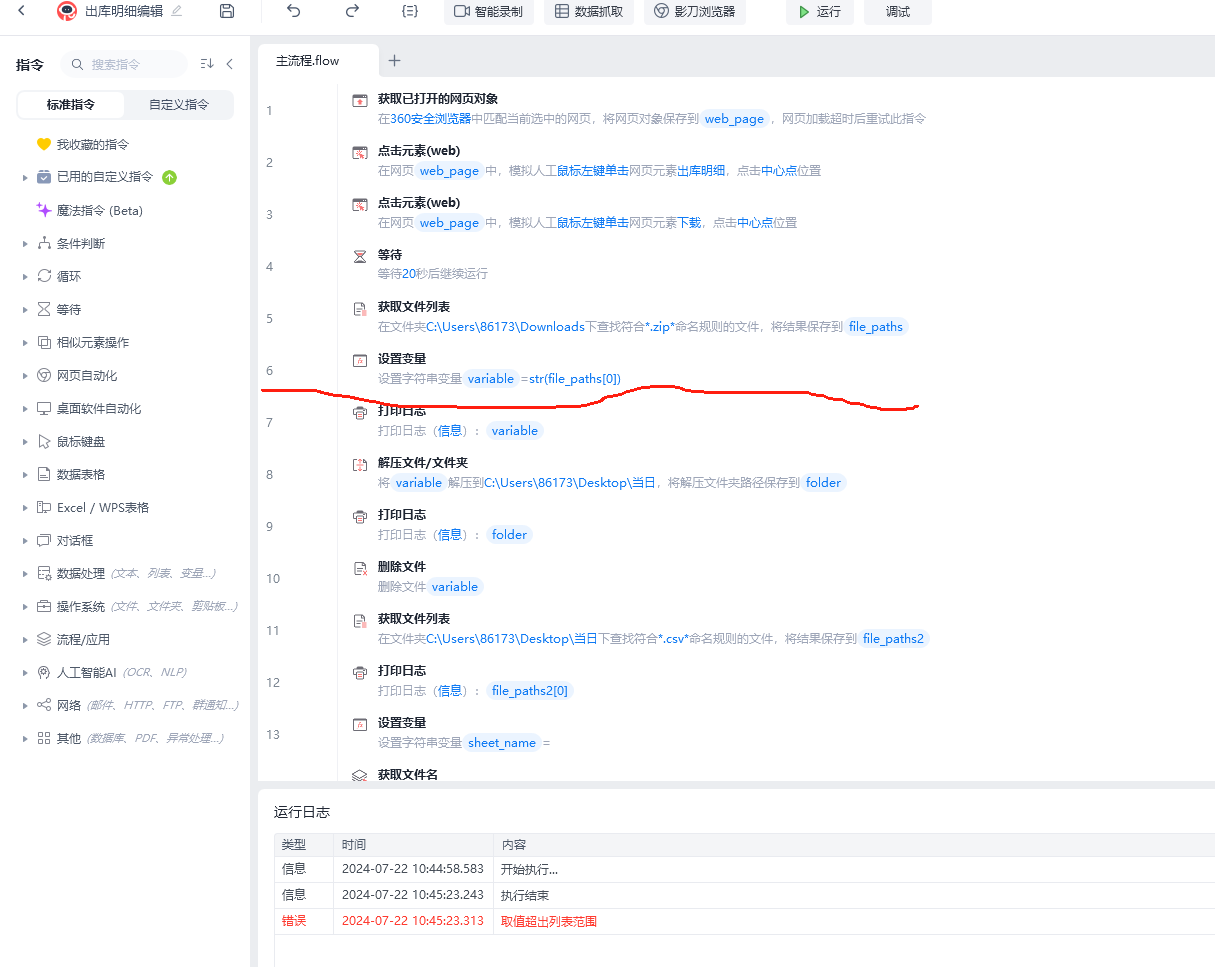
Task: Click the step 9 打印日志 printer icon
Action: (x=360, y=516)
